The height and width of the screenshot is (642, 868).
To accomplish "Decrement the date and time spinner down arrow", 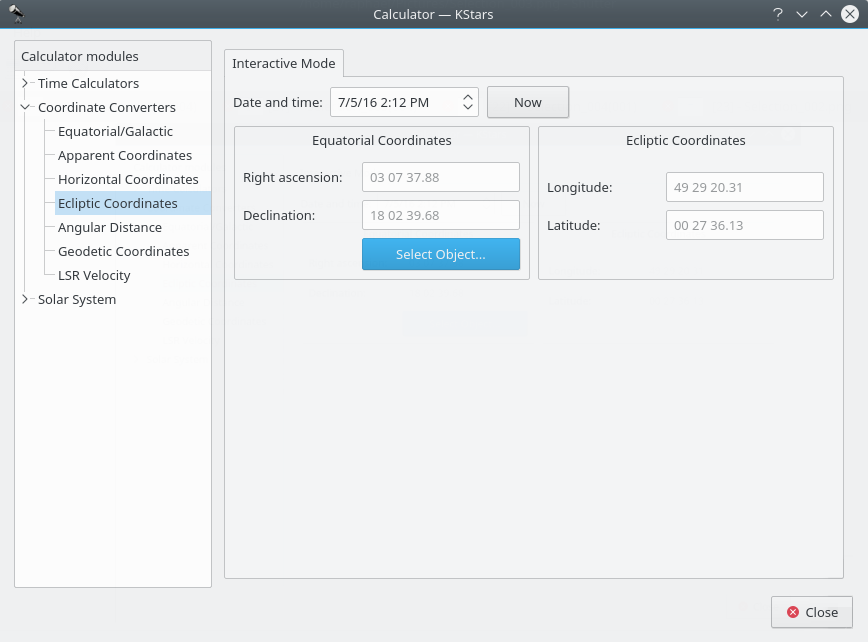I will point(468,107).
